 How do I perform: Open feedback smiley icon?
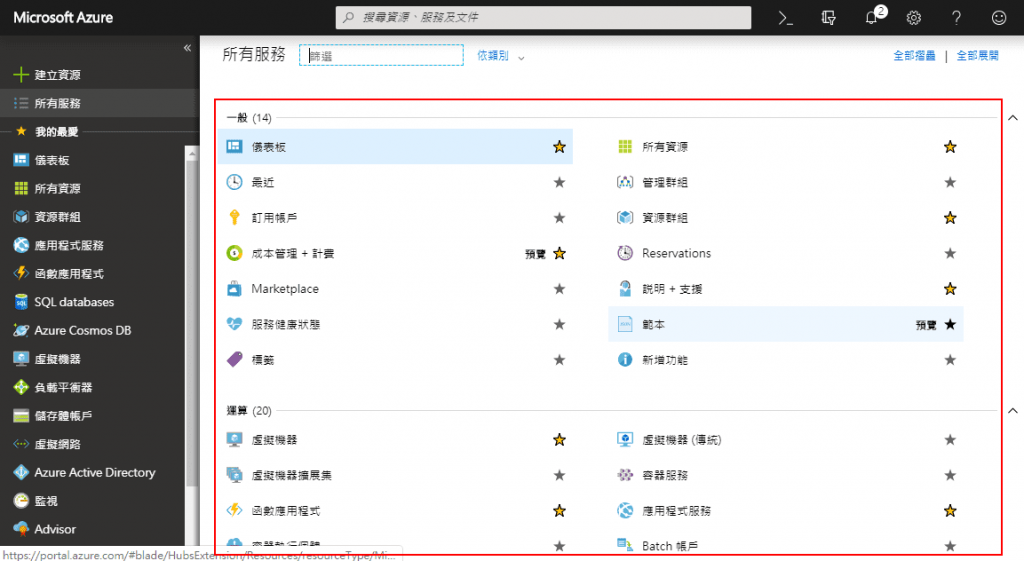(999, 18)
